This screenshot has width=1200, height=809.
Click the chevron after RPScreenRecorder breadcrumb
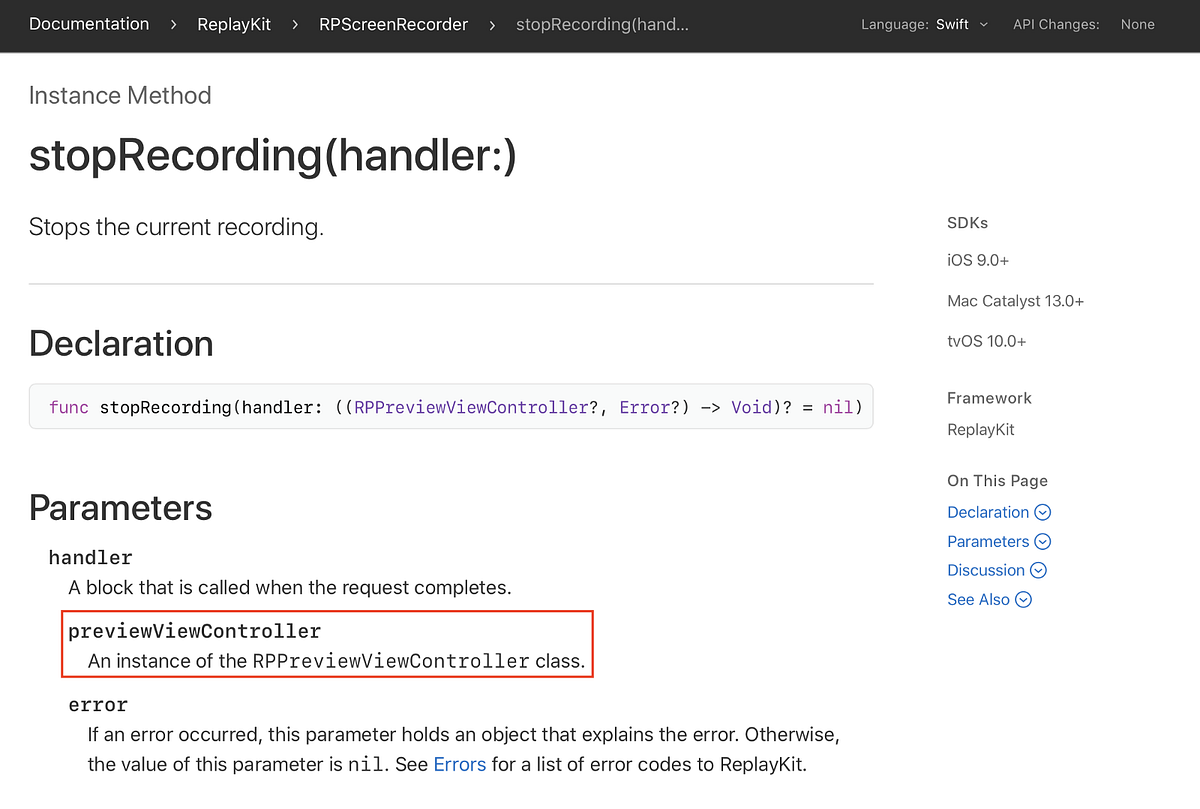pos(492,25)
